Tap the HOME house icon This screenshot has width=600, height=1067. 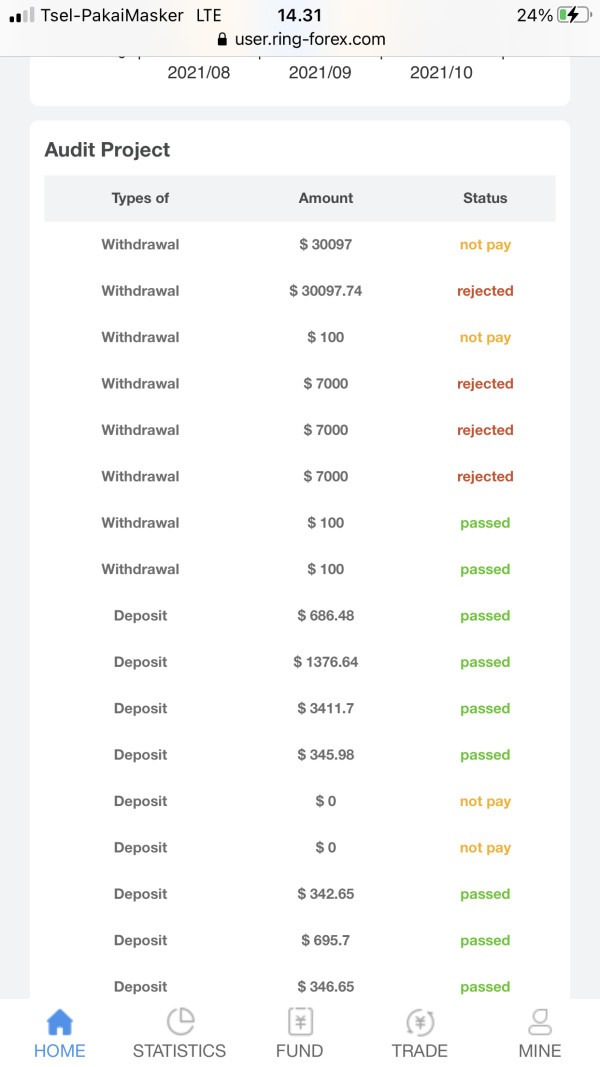(60, 1022)
